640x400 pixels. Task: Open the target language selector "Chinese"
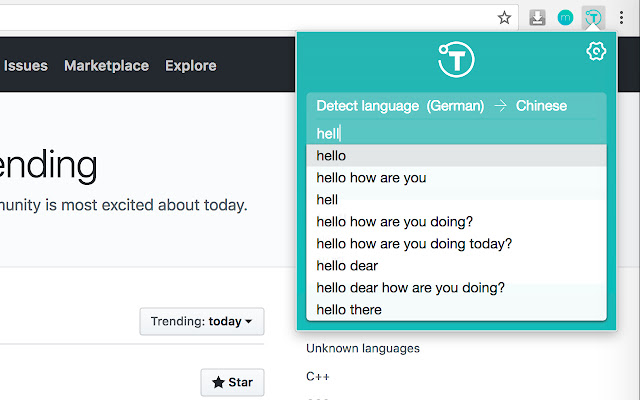tap(541, 106)
